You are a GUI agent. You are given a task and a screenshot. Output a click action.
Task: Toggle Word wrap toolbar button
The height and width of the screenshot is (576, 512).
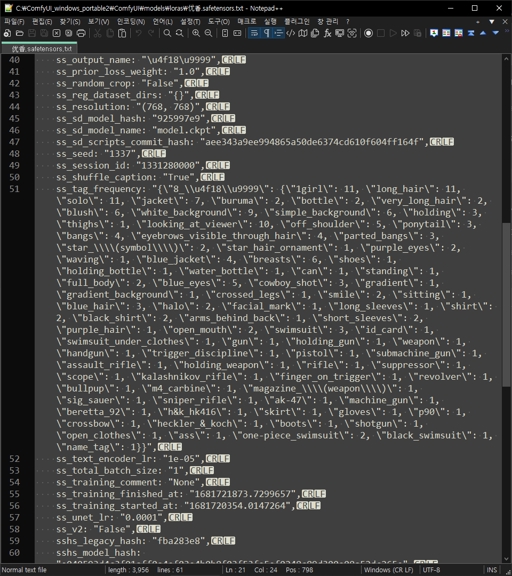point(254,33)
